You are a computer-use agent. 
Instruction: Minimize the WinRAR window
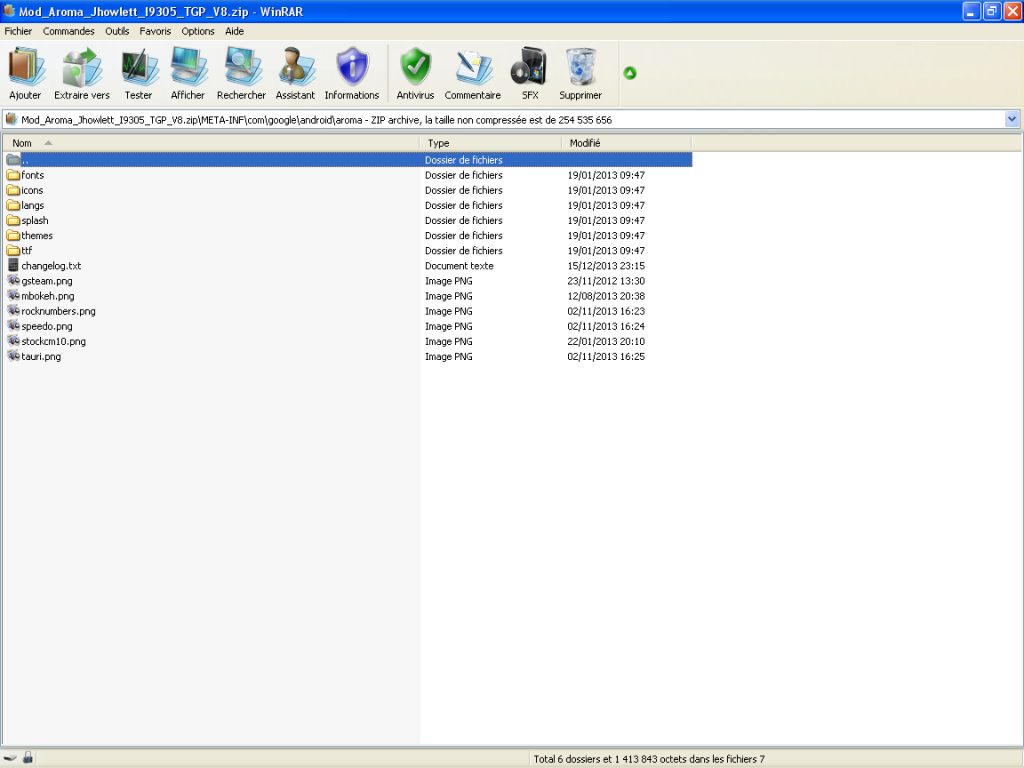click(x=972, y=11)
